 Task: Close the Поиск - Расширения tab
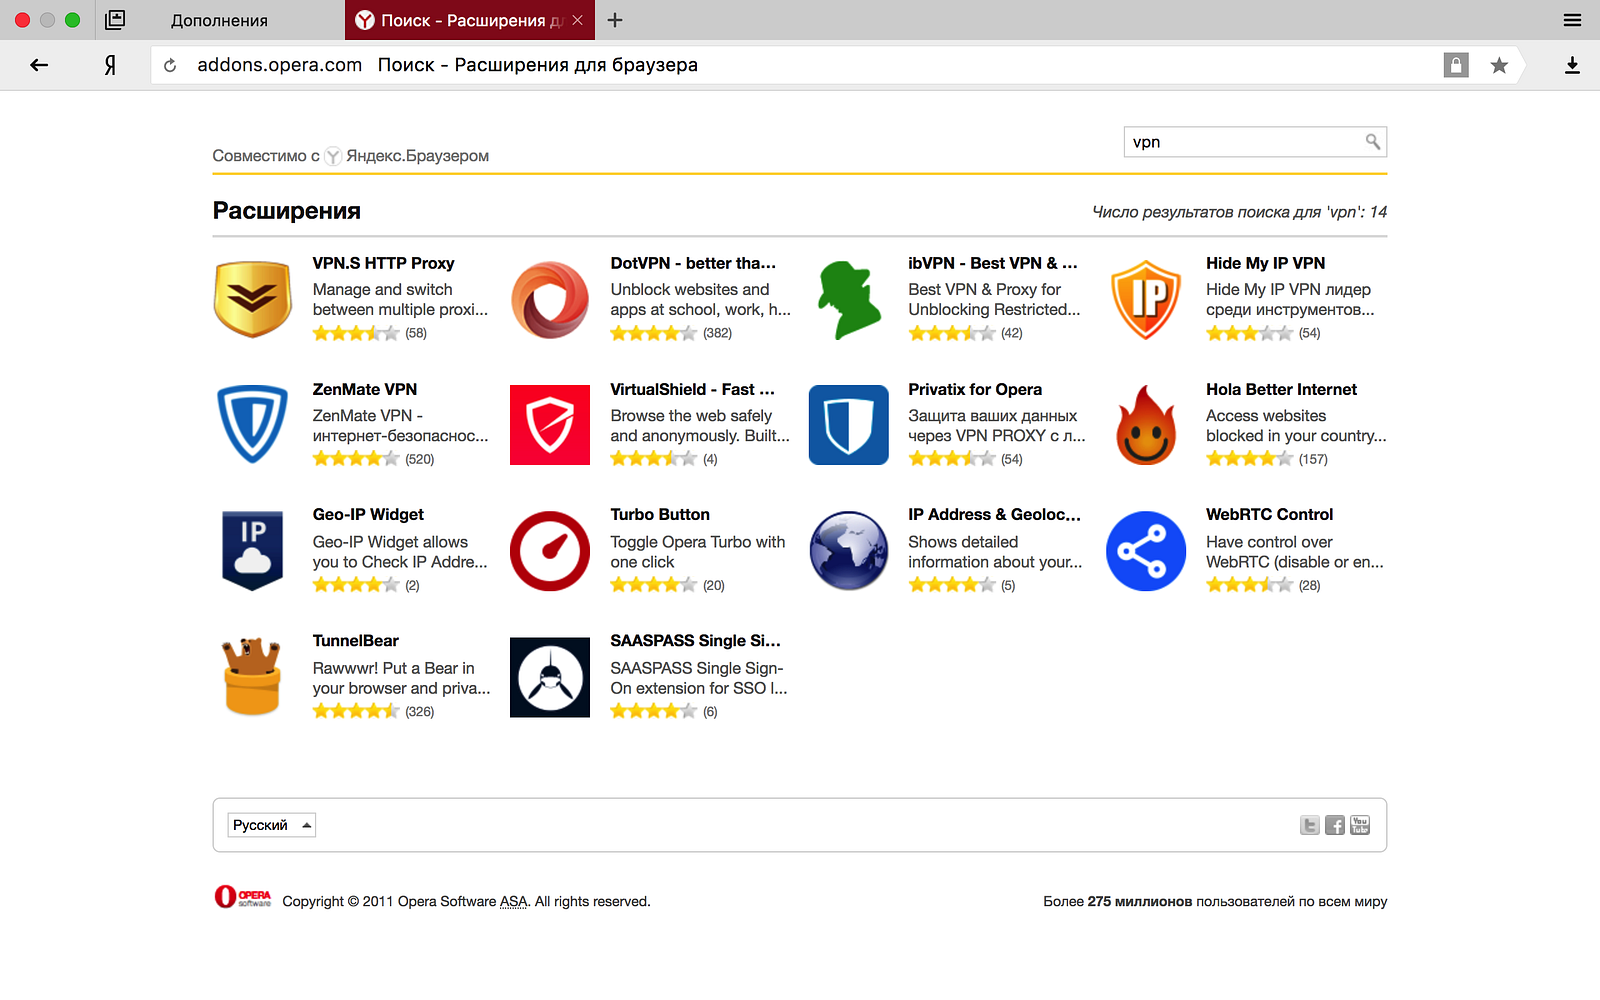(578, 20)
